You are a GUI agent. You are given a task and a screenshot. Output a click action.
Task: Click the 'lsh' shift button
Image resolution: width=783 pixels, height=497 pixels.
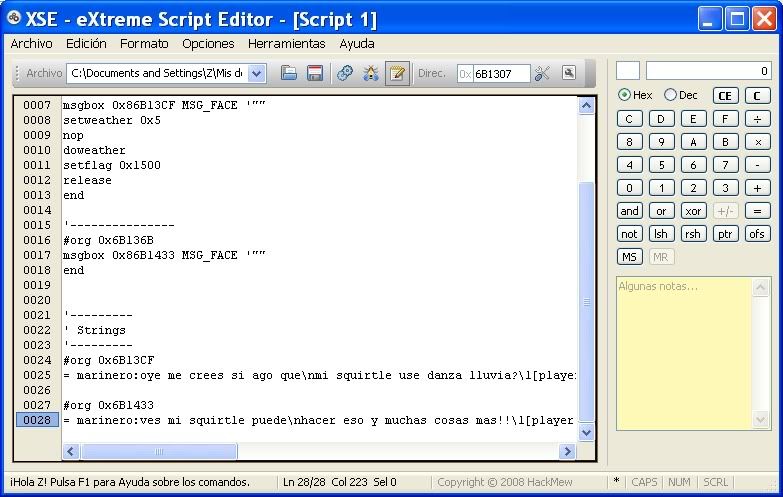661,234
